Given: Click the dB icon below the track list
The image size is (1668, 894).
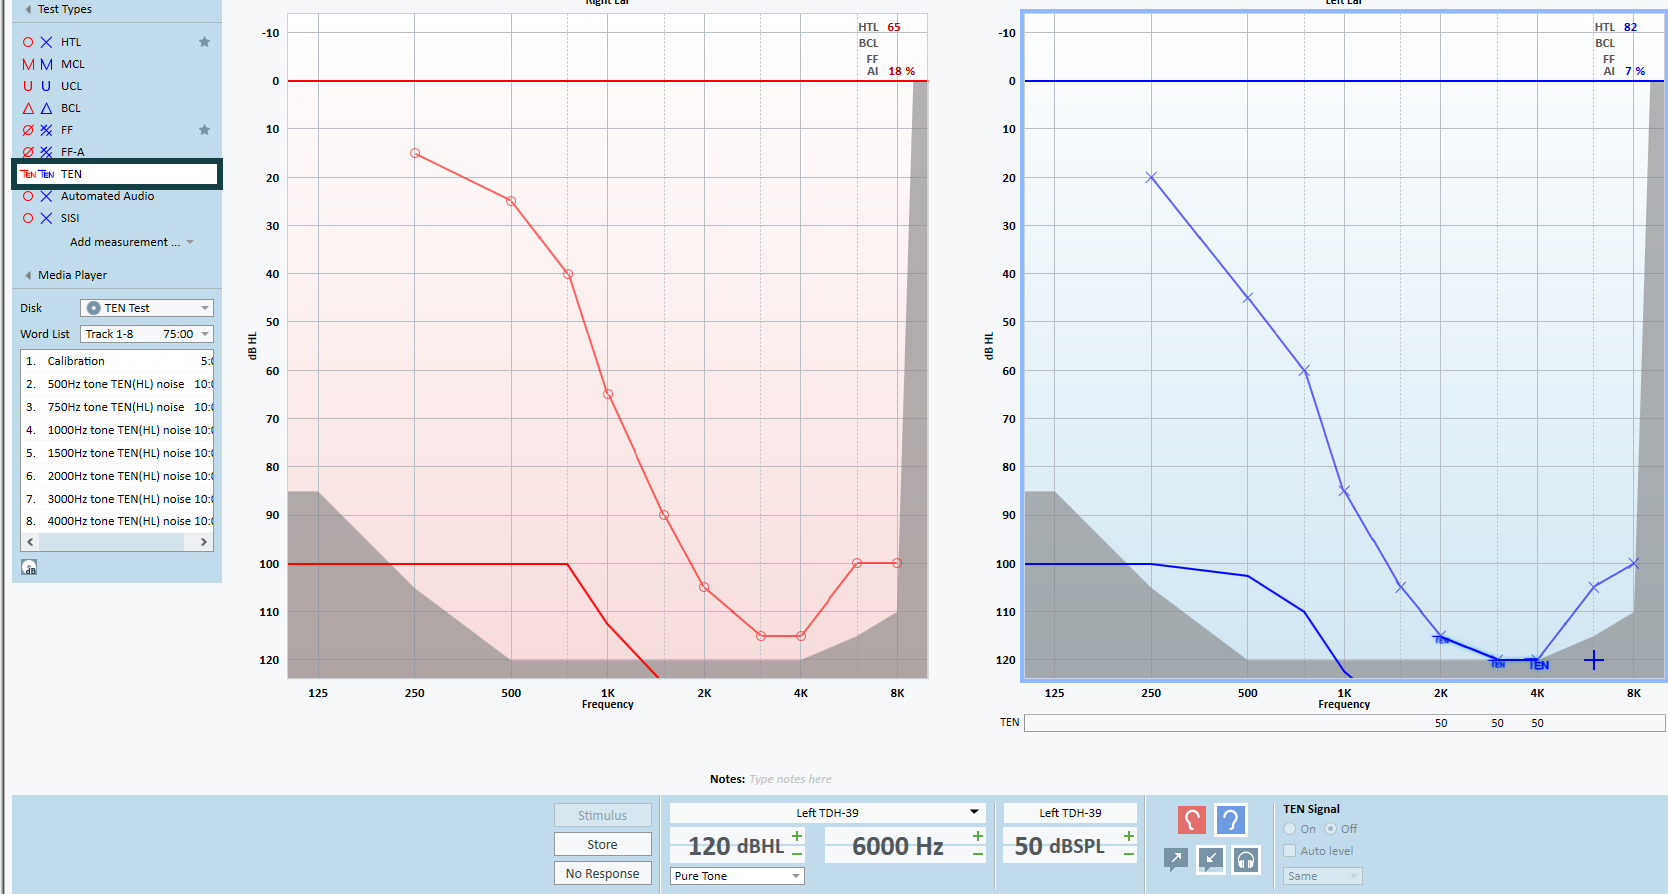Looking at the screenshot, I should 30,568.
